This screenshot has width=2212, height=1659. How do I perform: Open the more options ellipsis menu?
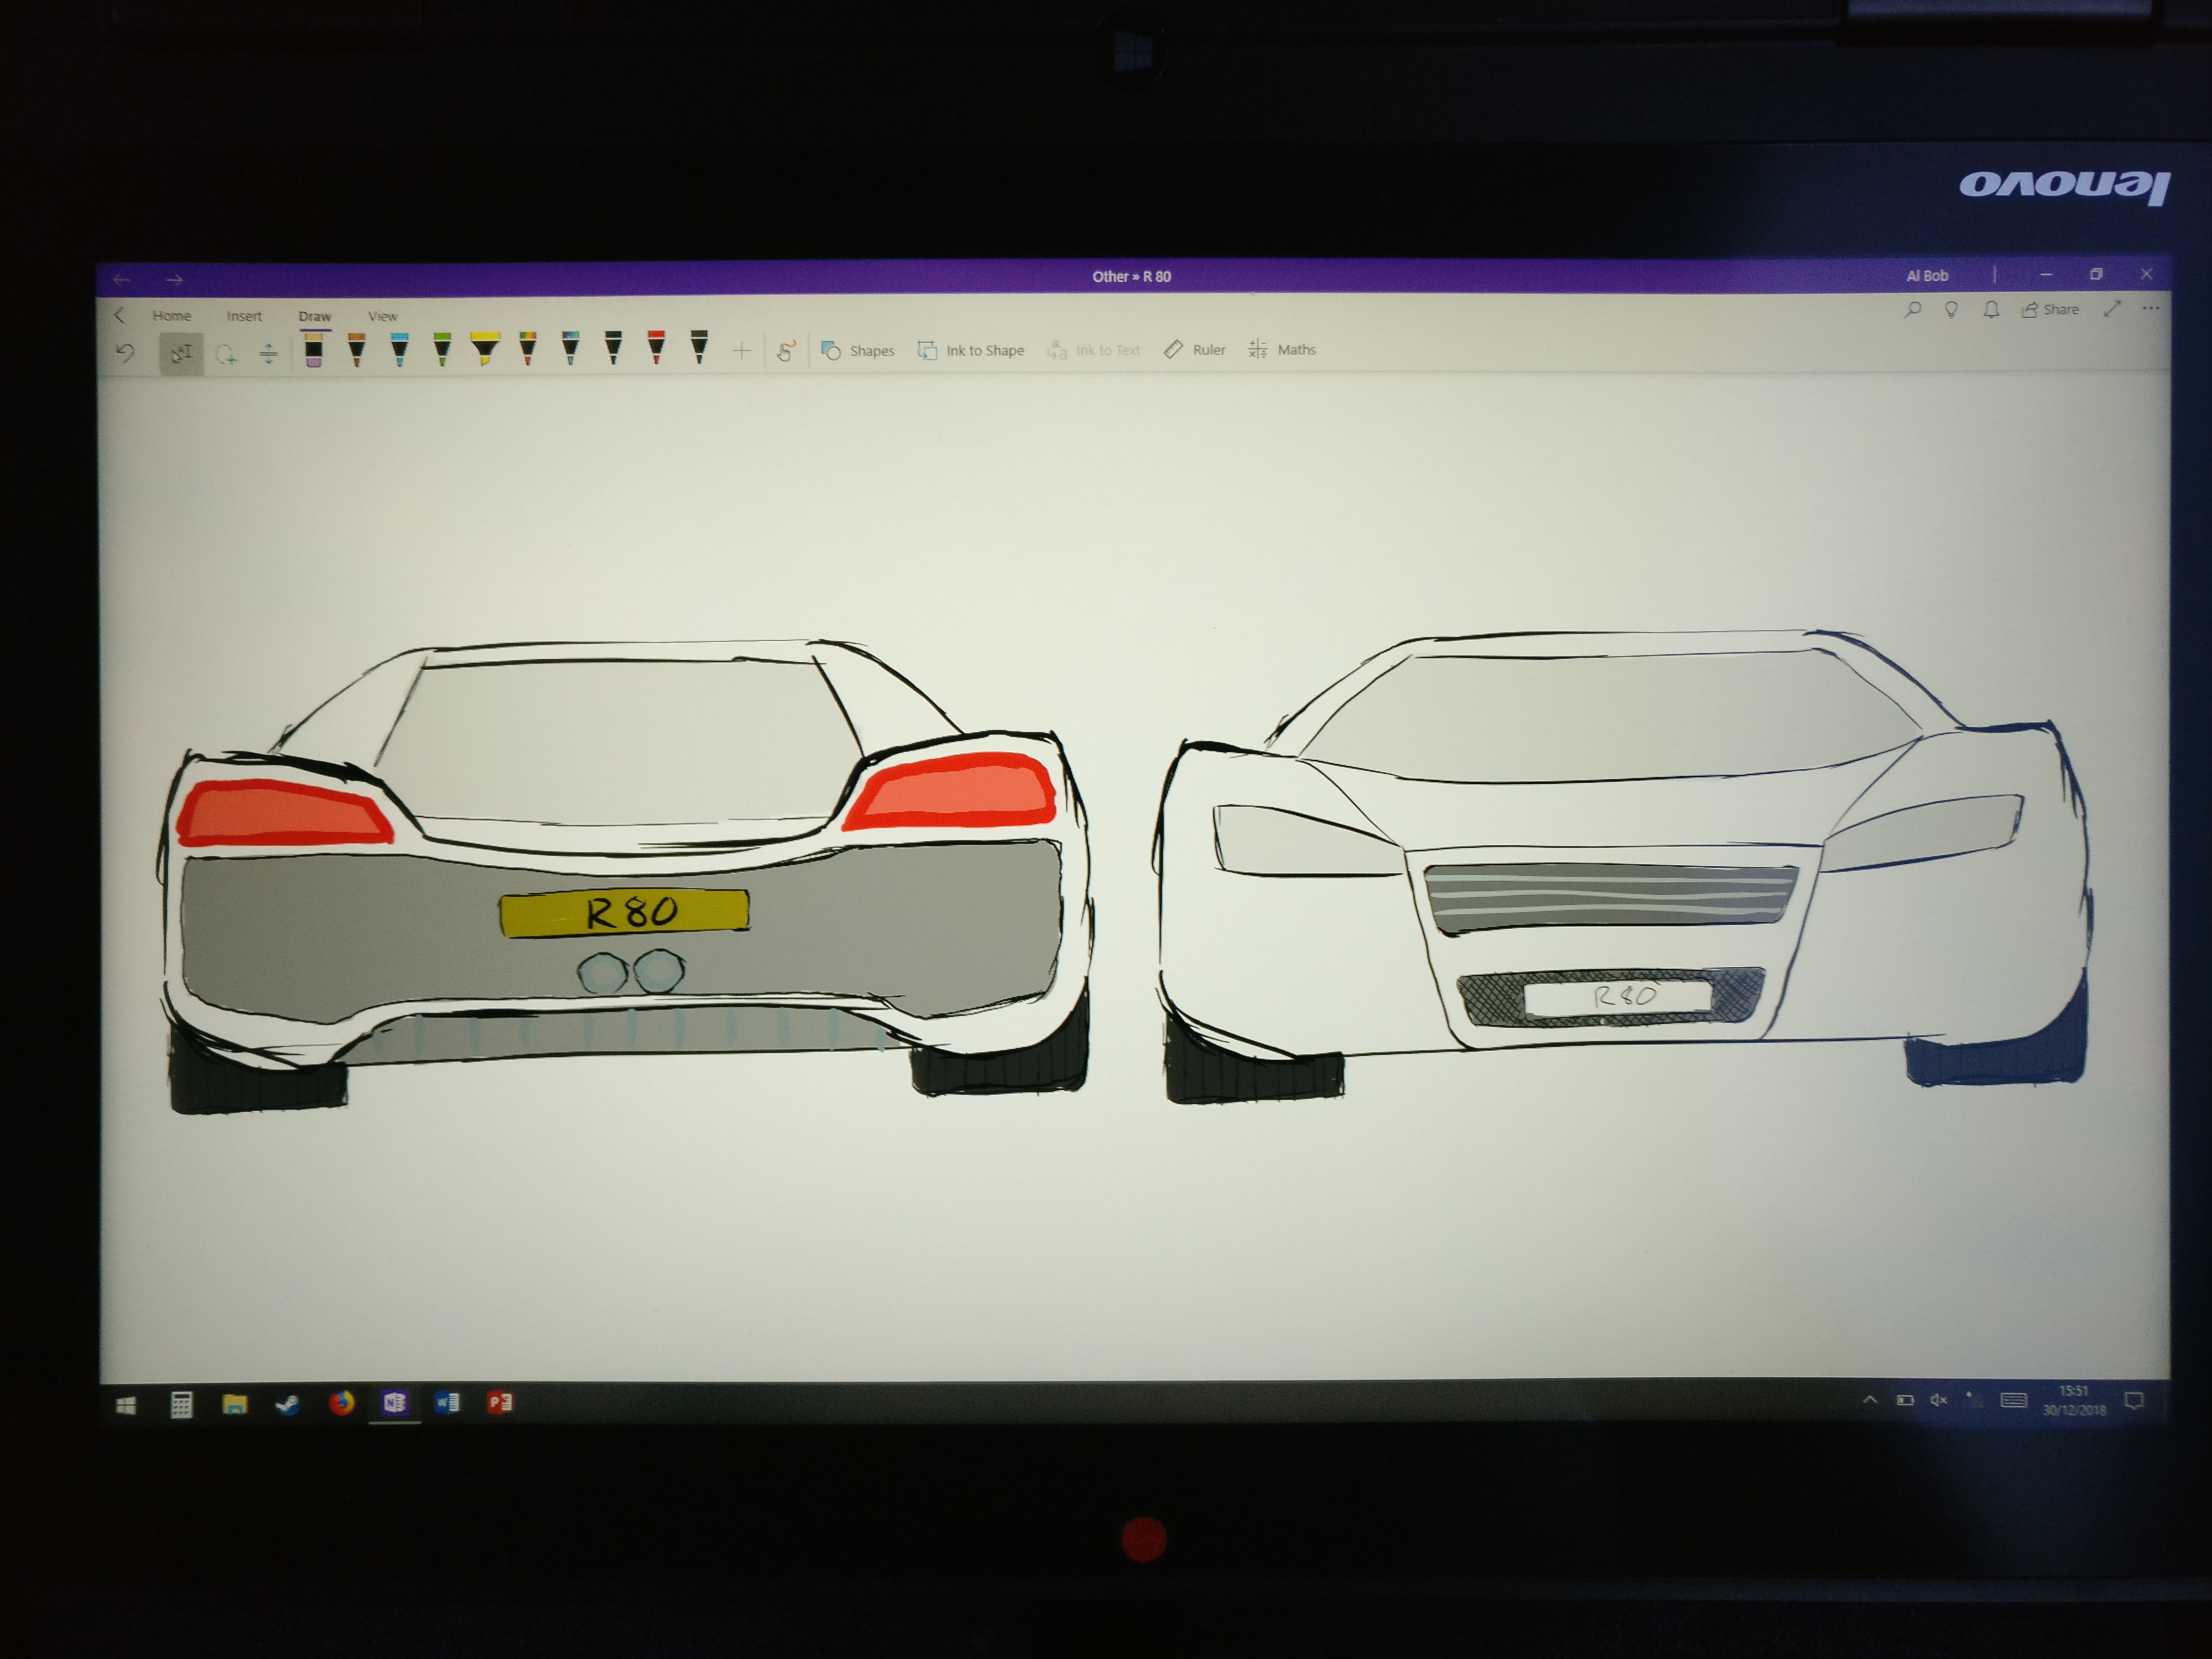(2151, 308)
